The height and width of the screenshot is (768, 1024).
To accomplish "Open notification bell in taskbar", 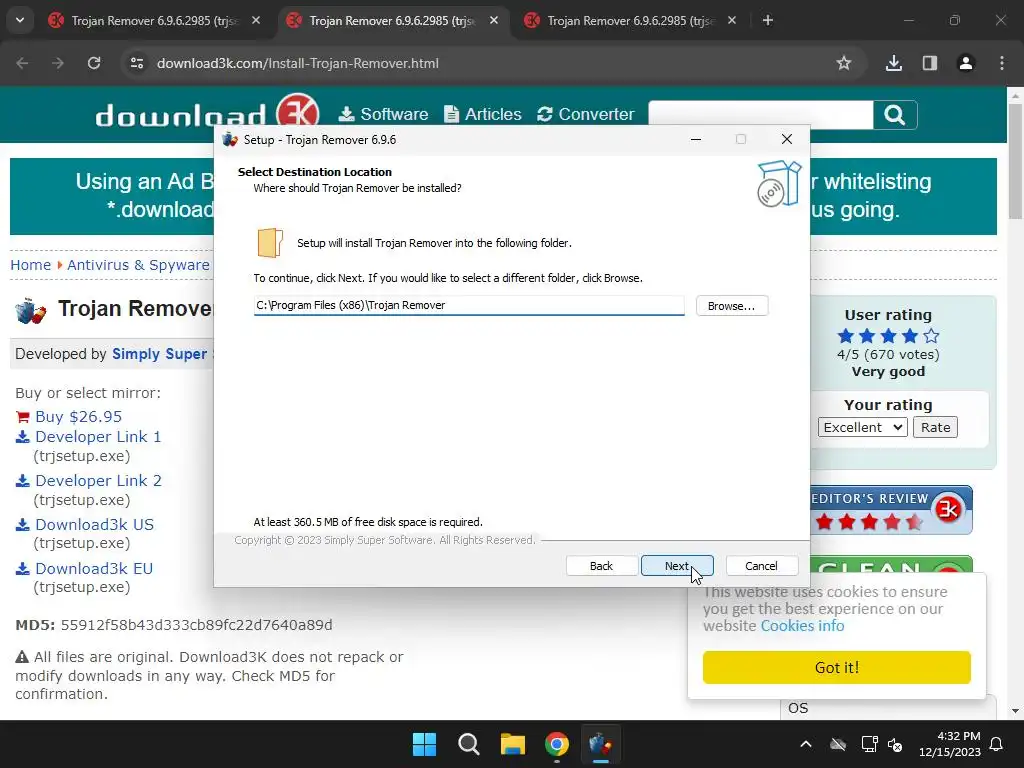I will coord(996,744).
